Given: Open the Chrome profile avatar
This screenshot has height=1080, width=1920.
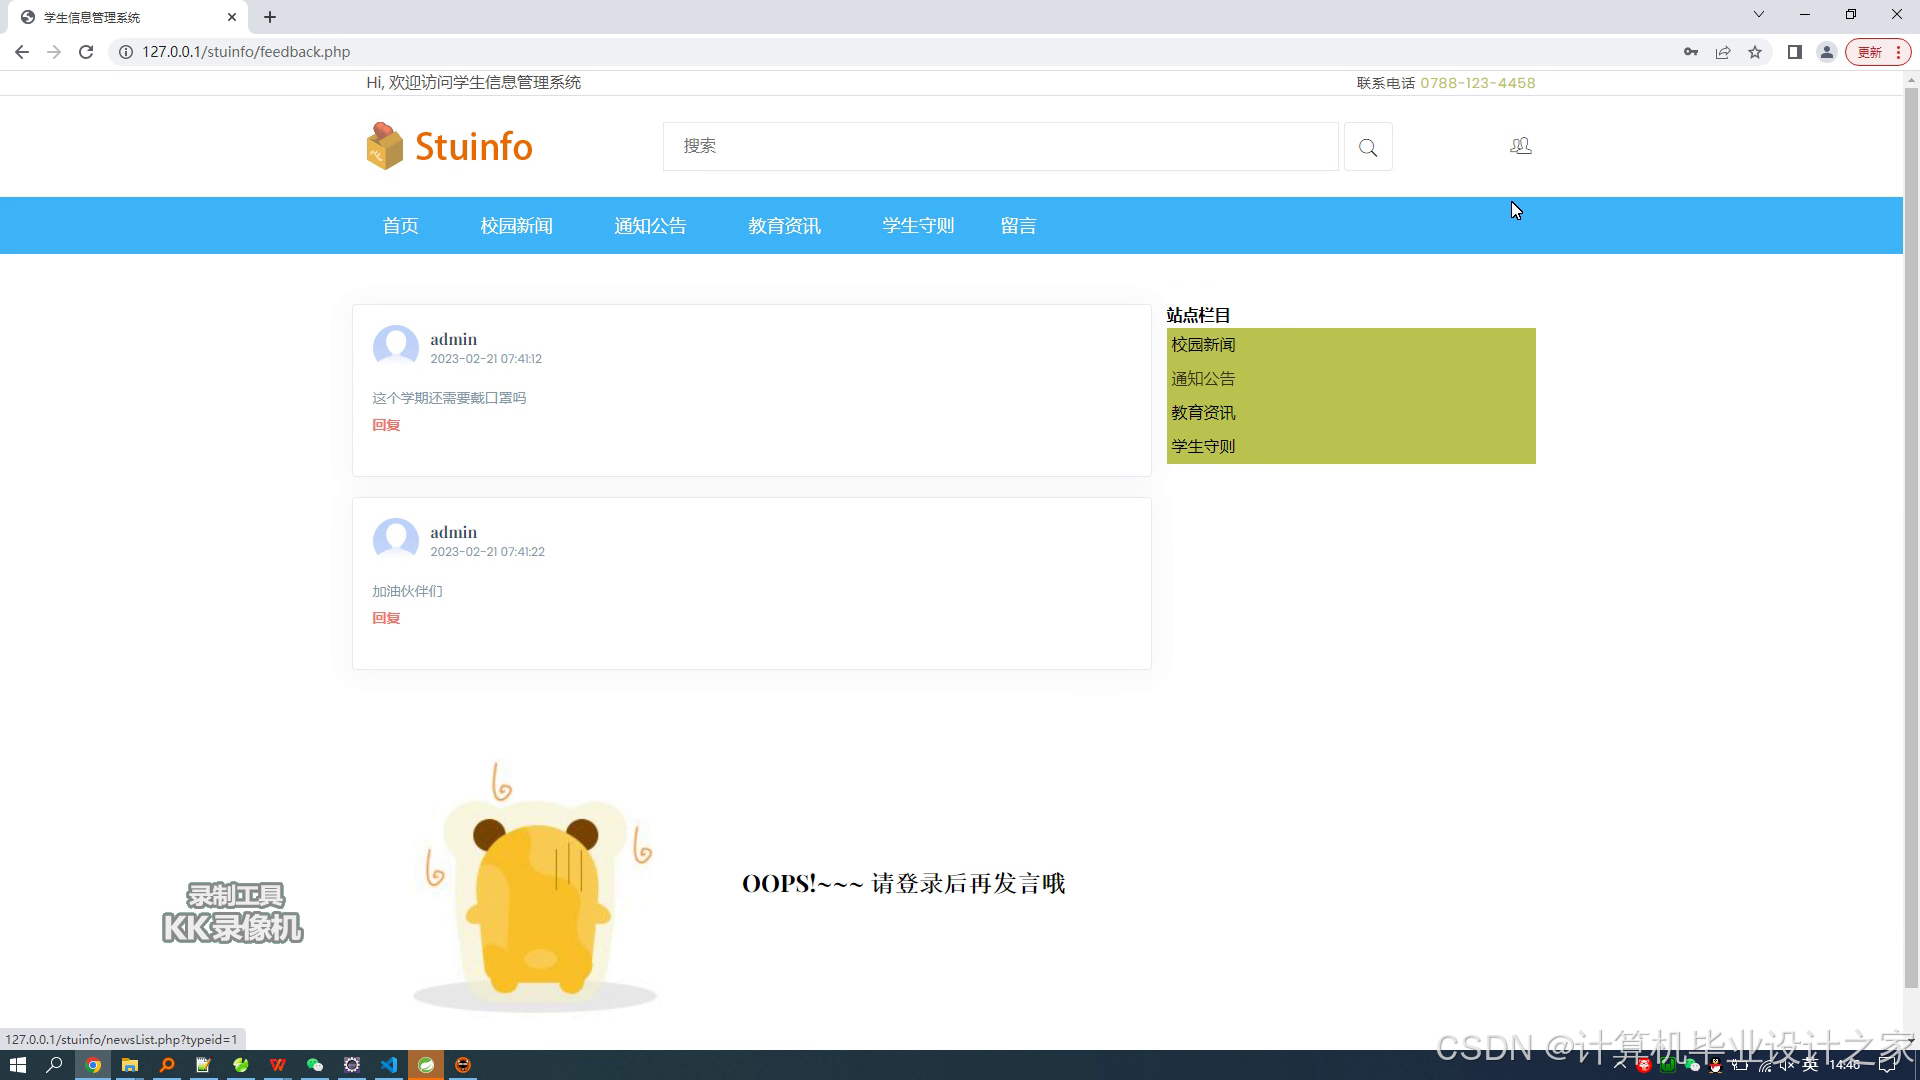Looking at the screenshot, I should 1827,52.
